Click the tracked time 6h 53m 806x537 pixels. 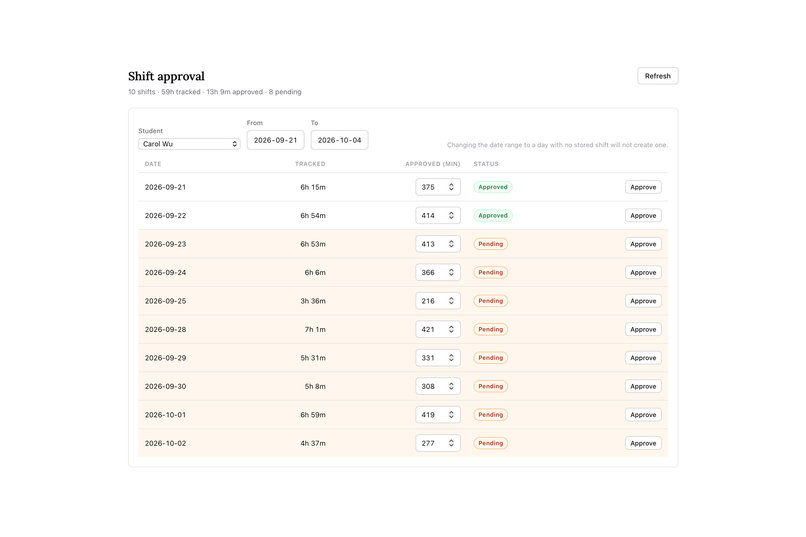coord(313,244)
